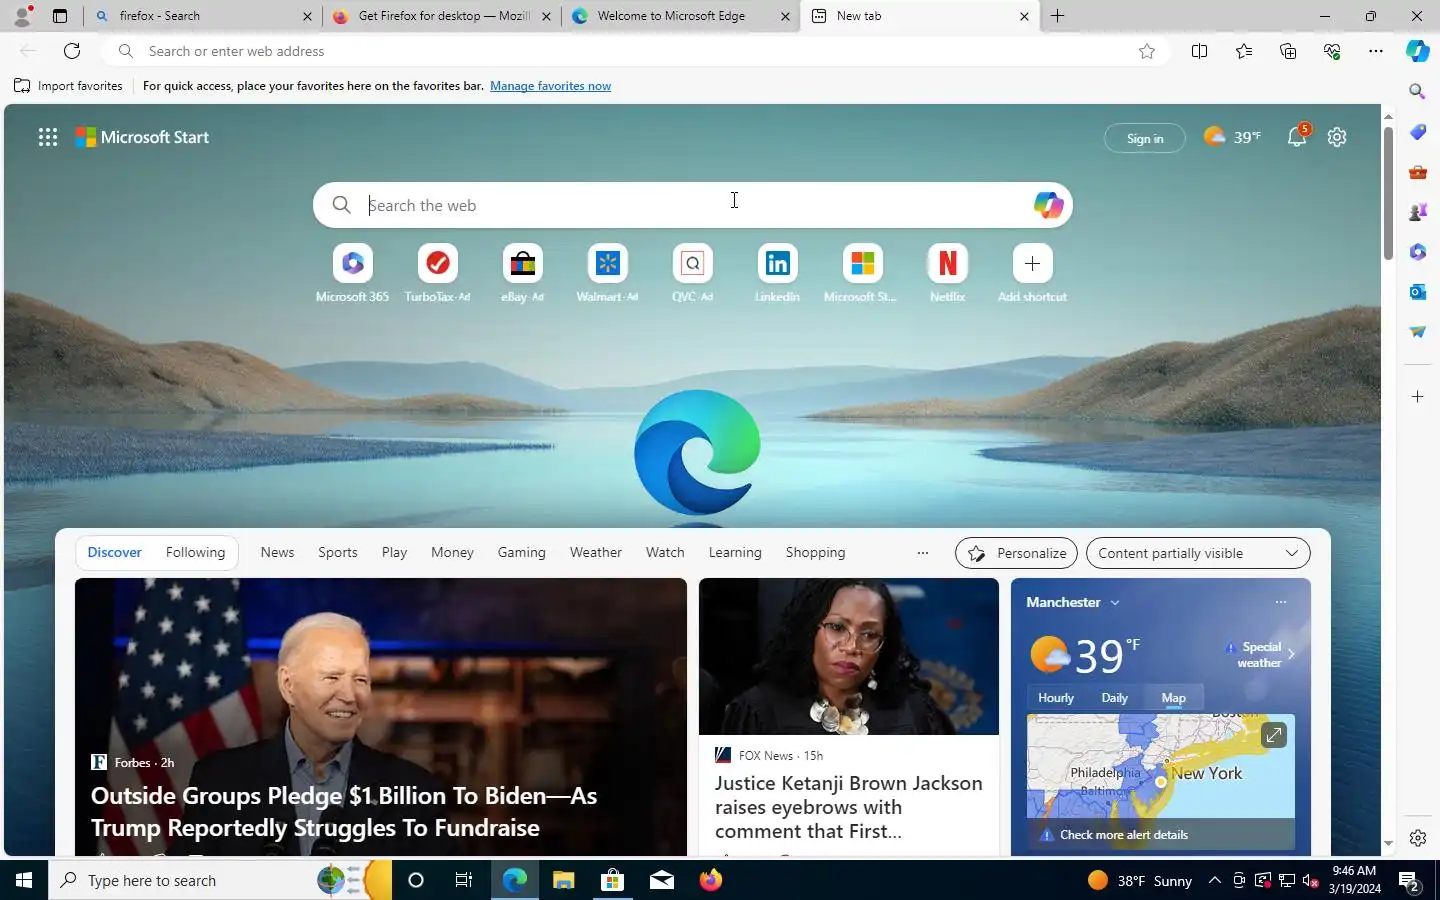Open the Copilot sidebar icon
Screen dimensions: 1440x900
point(1417,51)
